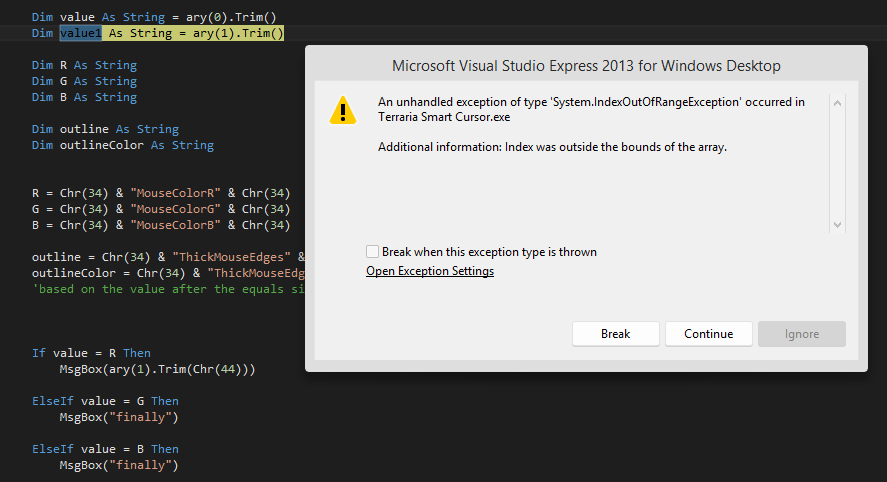887x482 pixels.
Task: Click ElseIf value = B Then line
Action: (x=105, y=449)
